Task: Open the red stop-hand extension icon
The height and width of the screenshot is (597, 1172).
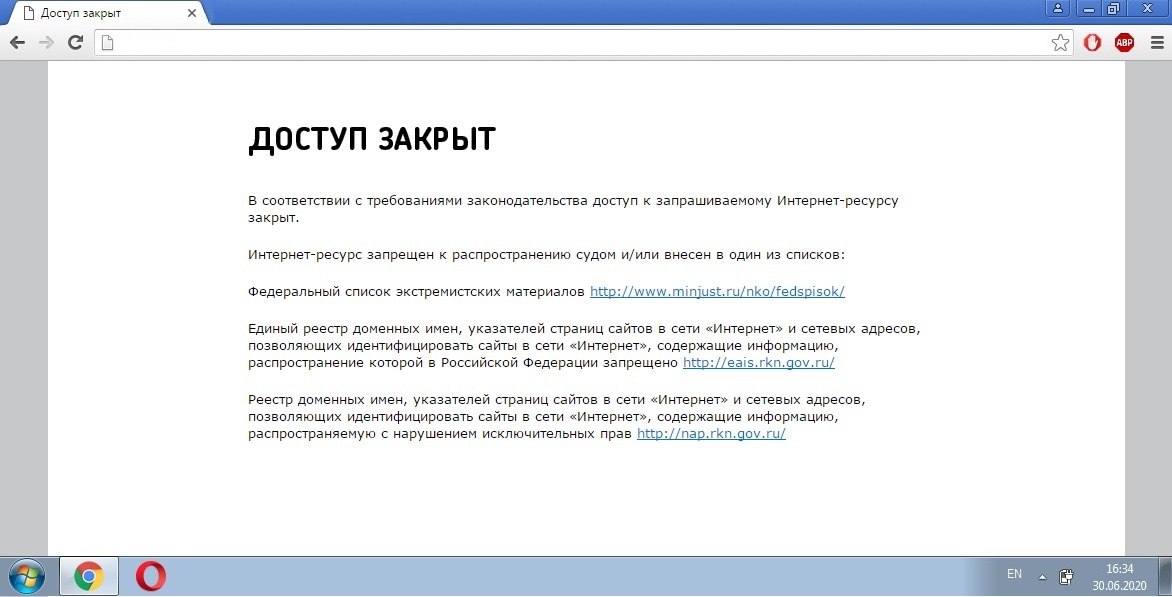Action: coord(1092,43)
